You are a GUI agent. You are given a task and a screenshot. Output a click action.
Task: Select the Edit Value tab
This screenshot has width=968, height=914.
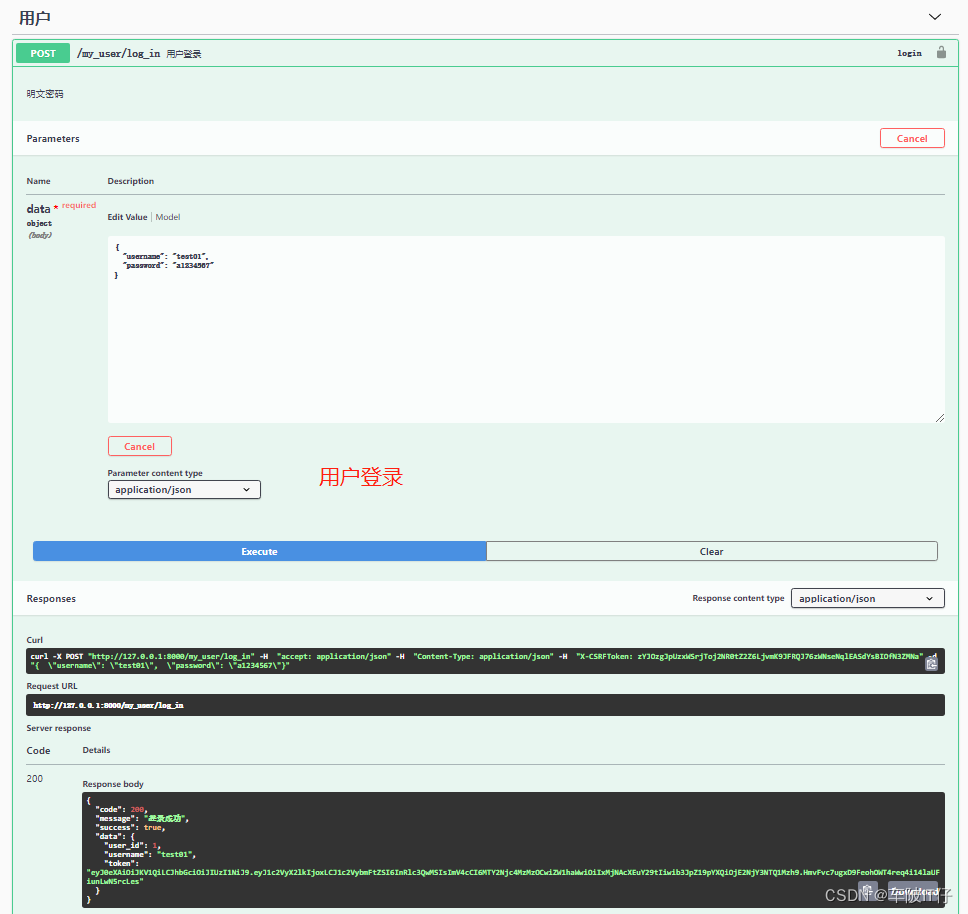(x=126, y=217)
